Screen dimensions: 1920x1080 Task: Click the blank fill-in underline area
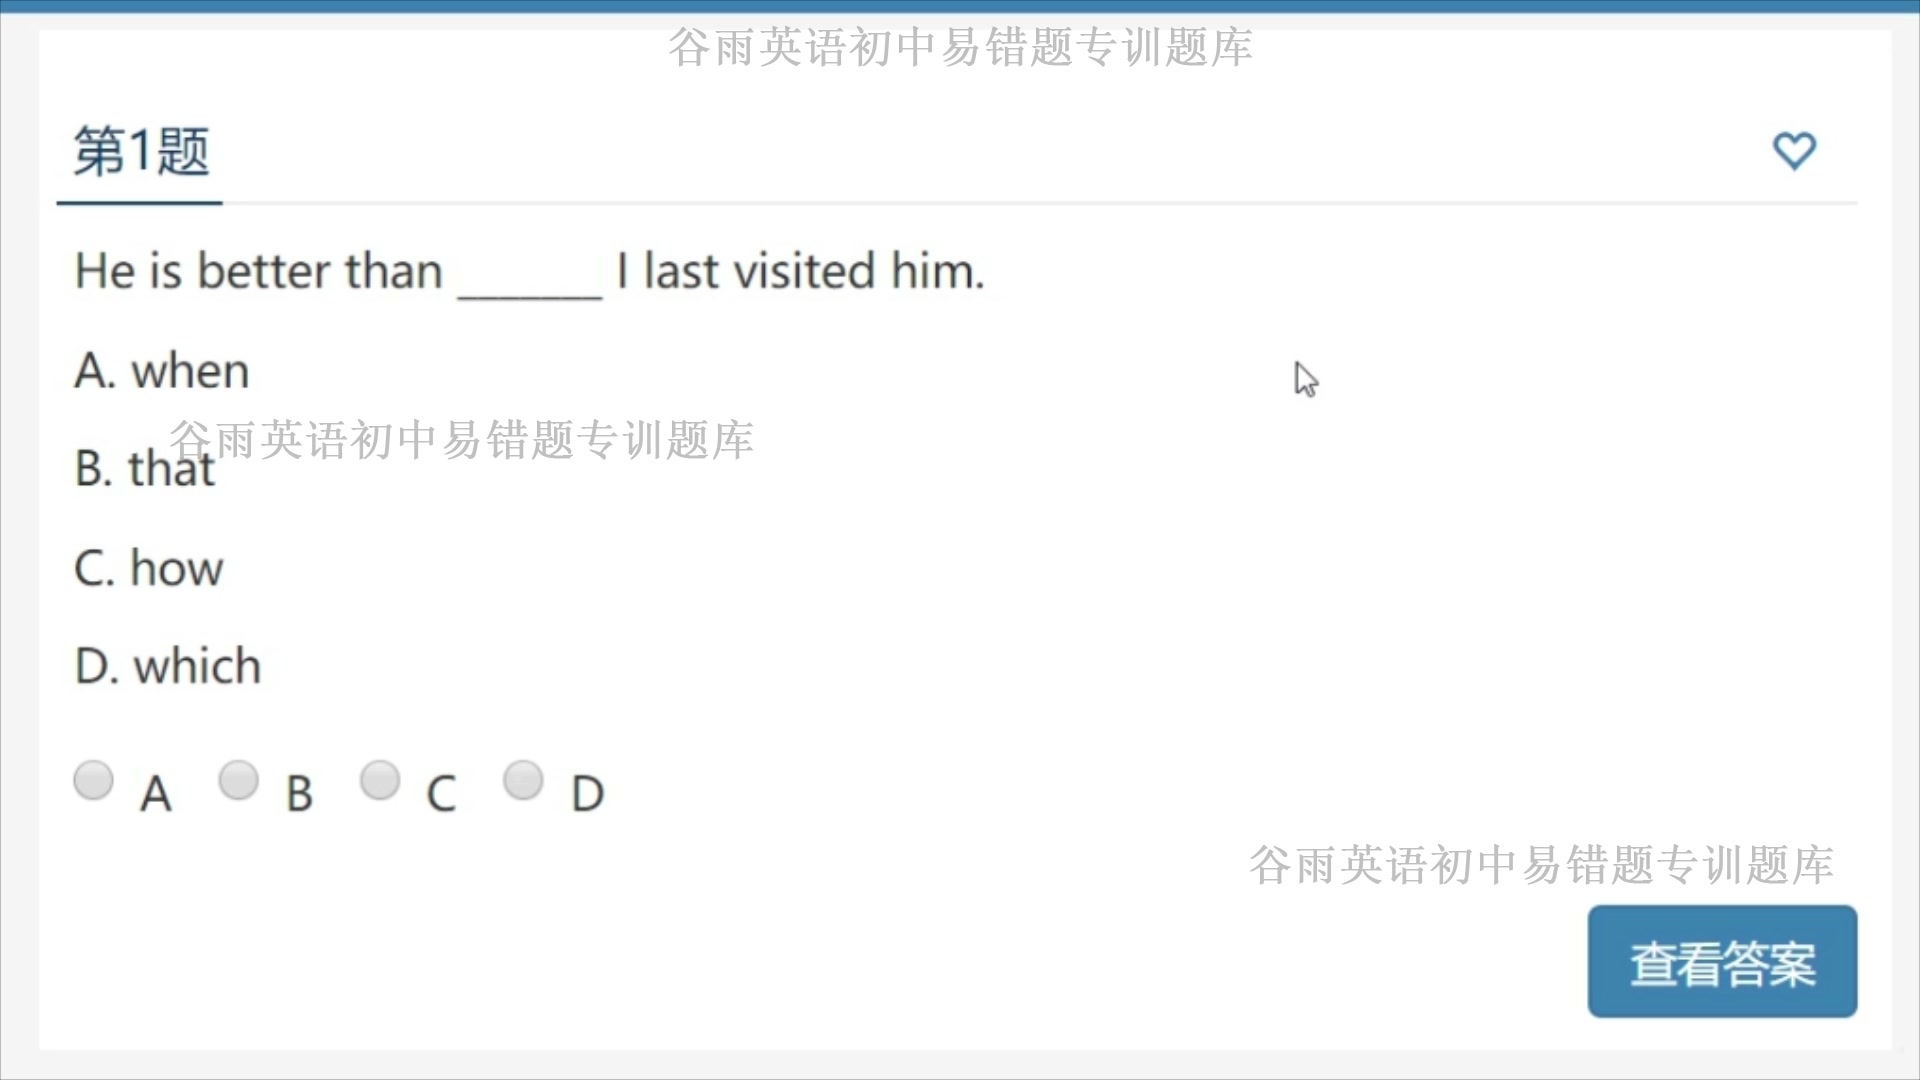coord(529,272)
